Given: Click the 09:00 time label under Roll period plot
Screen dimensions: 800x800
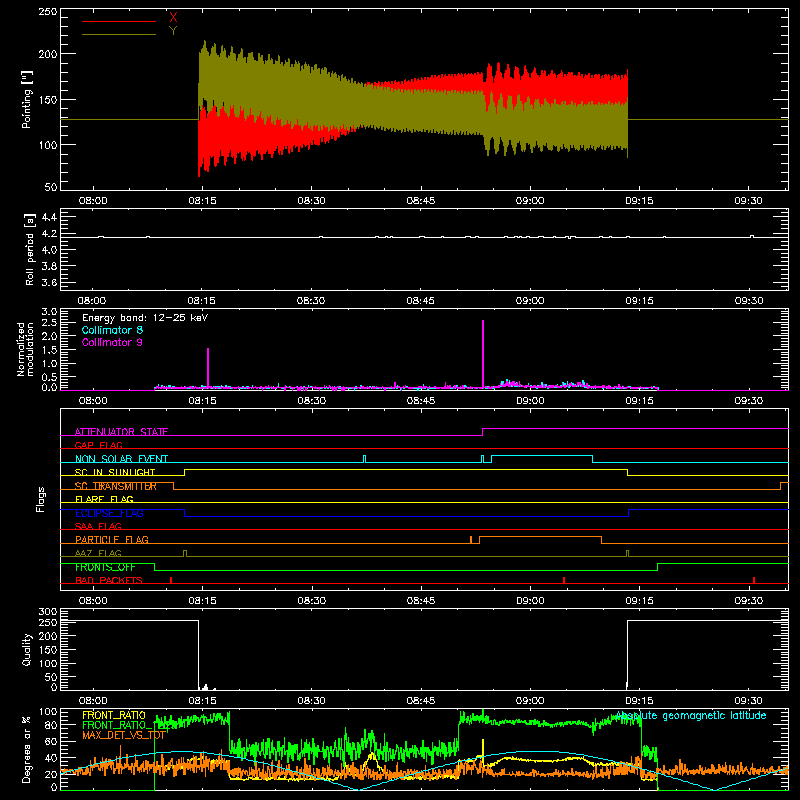Looking at the screenshot, I should 530,301.
